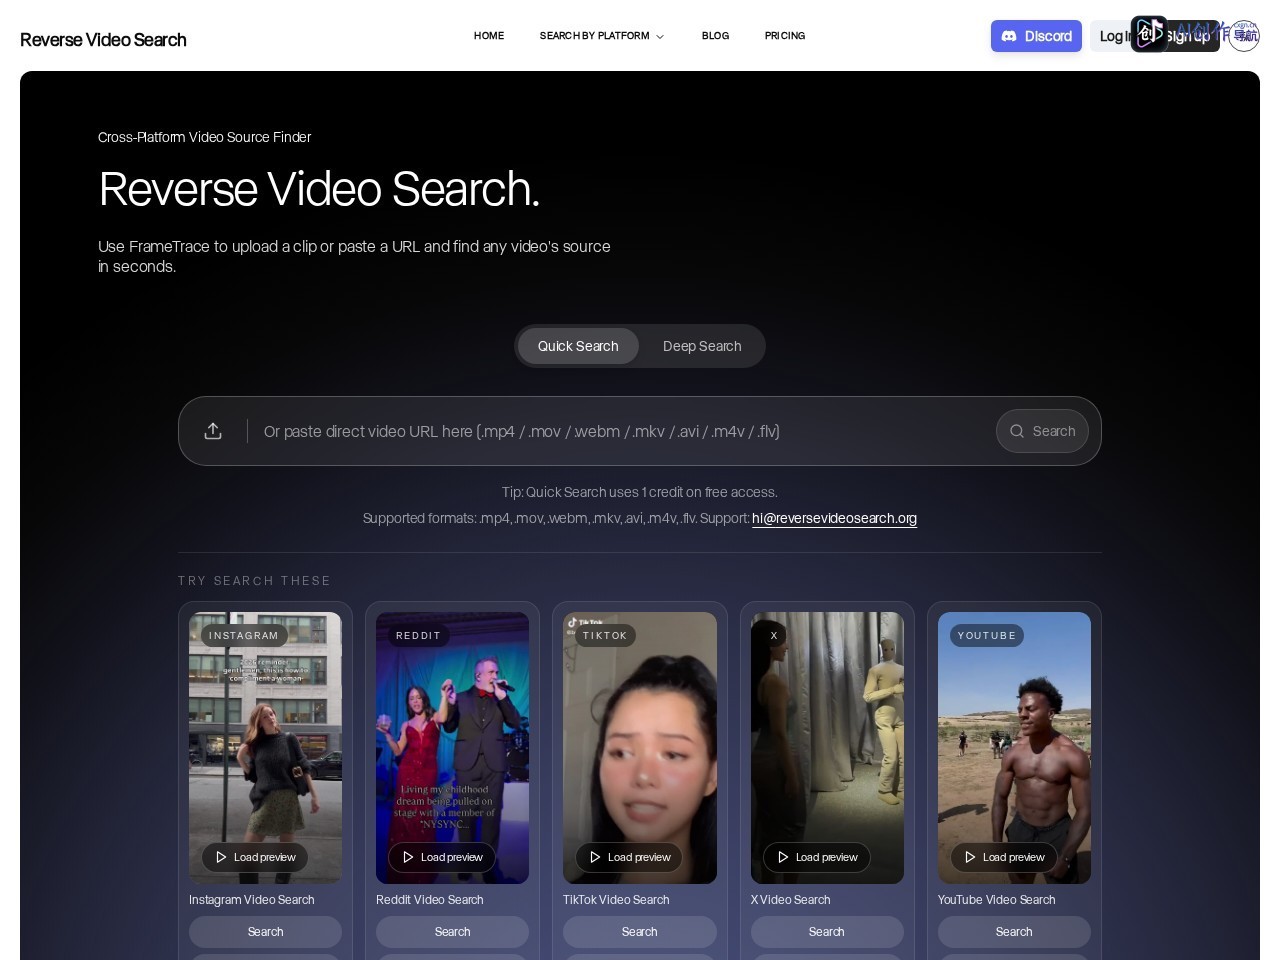The image size is (1280, 960).
Task: Open the hi@reversevideosearch.org support link
Action: 834,518
